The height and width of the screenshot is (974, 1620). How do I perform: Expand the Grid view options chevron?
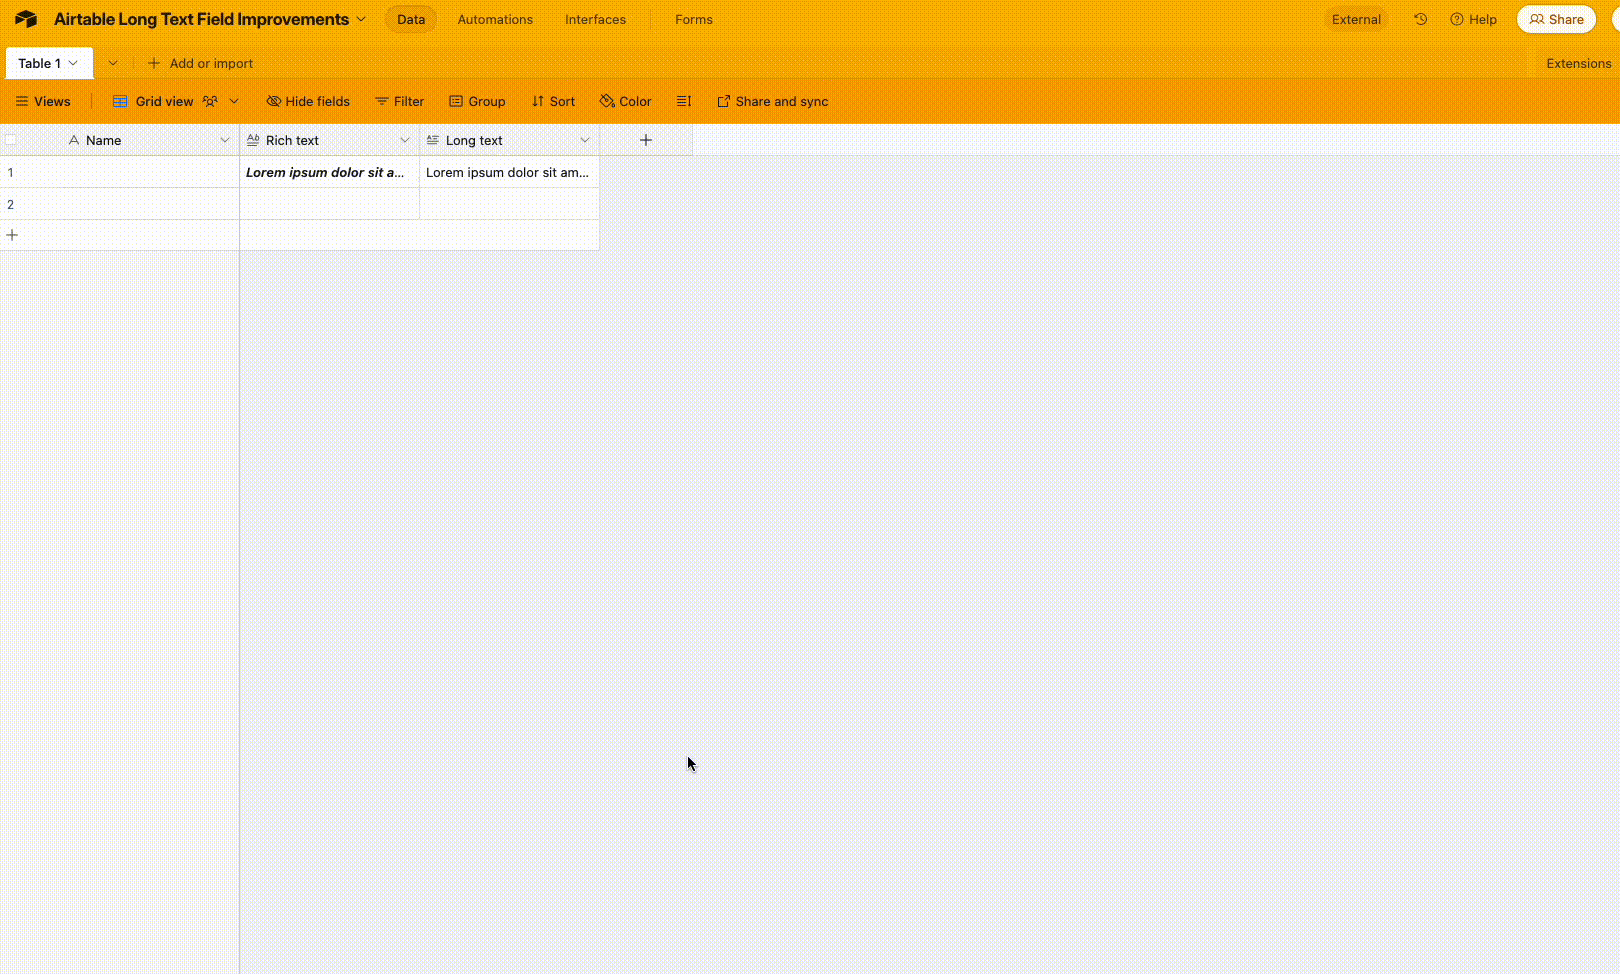click(234, 101)
